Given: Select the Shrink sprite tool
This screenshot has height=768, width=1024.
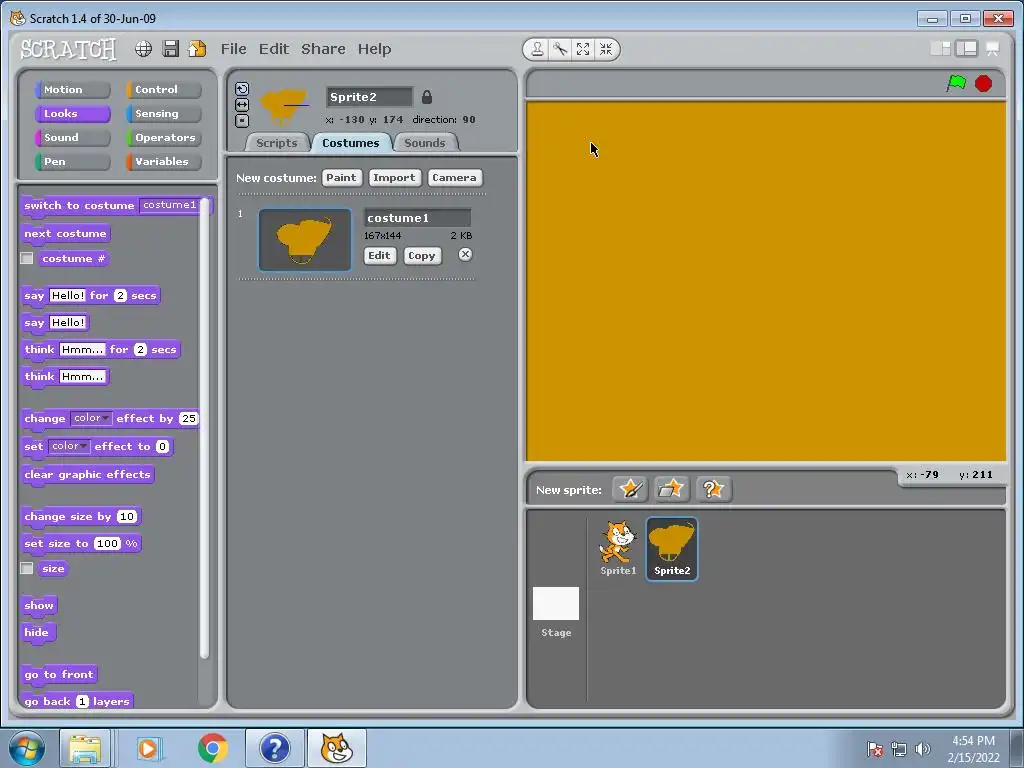Looking at the screenshot, I should pyautogui.click(x=605, y=49).
